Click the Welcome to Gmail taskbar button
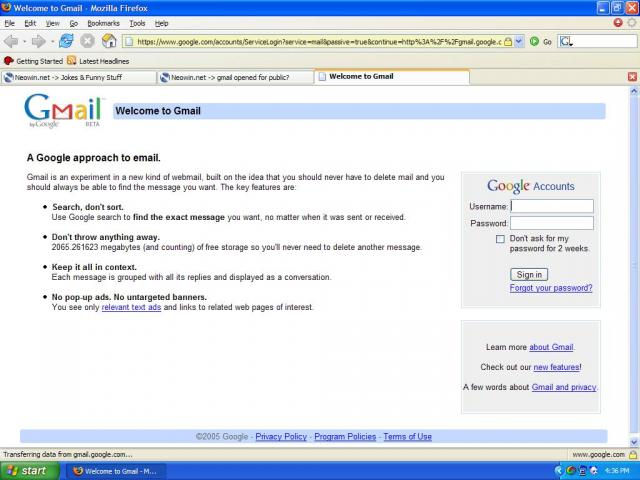This screenshot has width=640, height=480. pyautogui.click(x=116, y=471)
